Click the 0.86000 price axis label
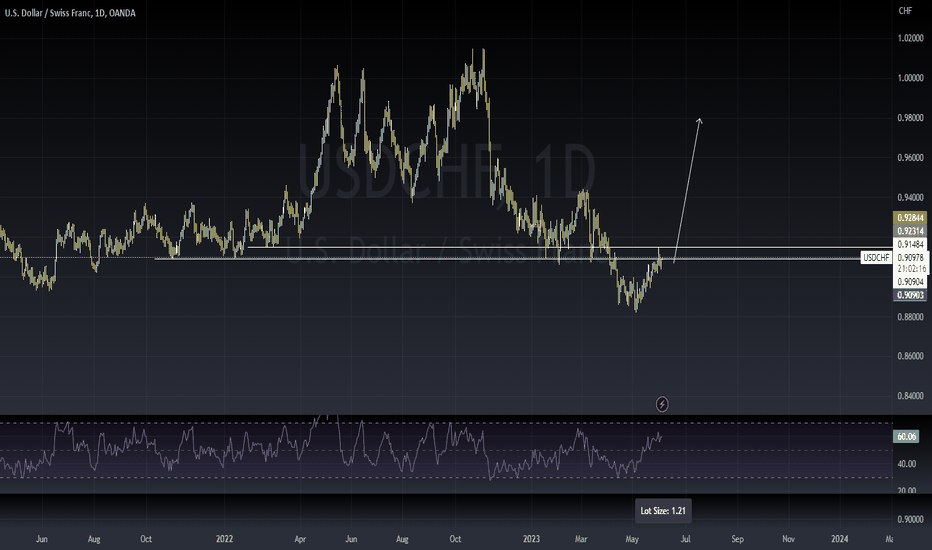The width and height of the screenshot is (932, 550). 910,356
